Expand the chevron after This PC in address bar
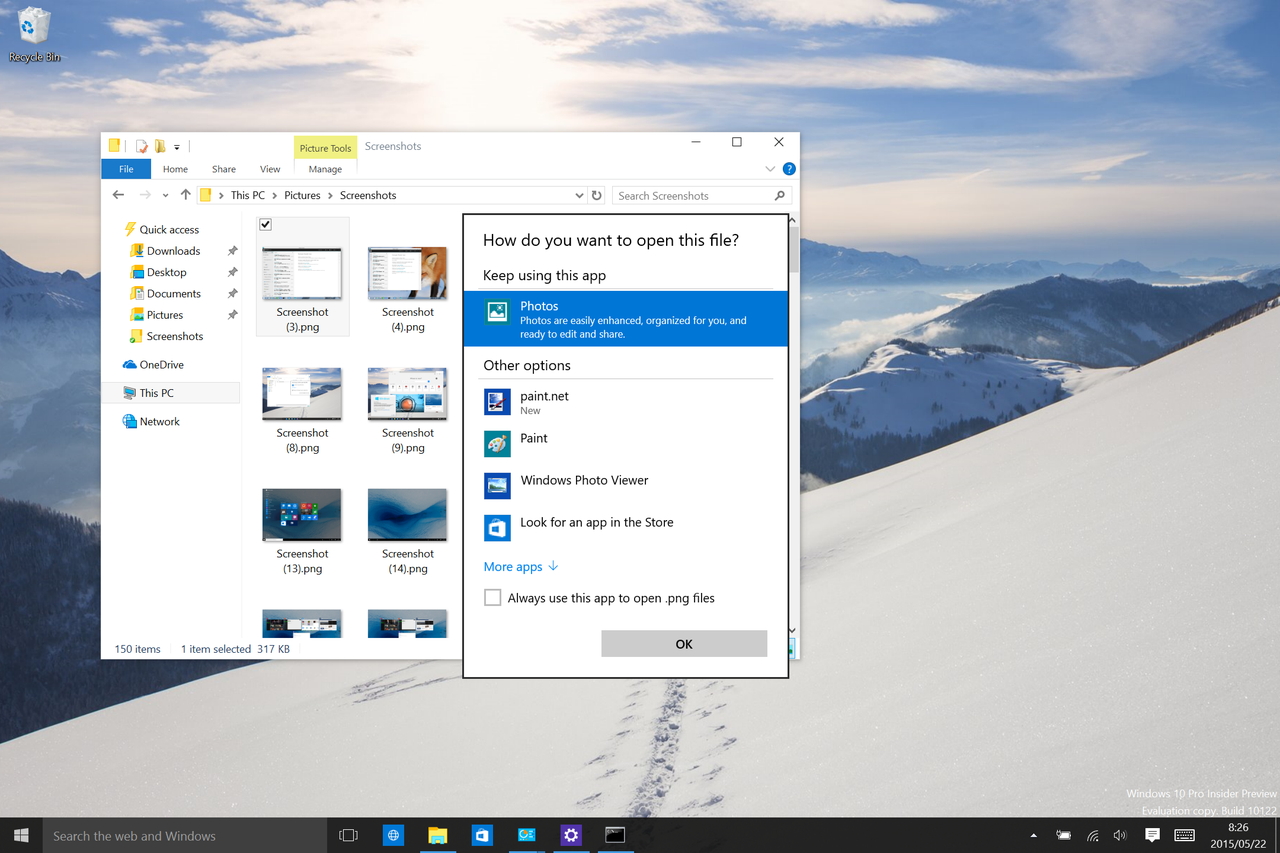This screenshot has height=853, width=1280. tap(275, 195)
